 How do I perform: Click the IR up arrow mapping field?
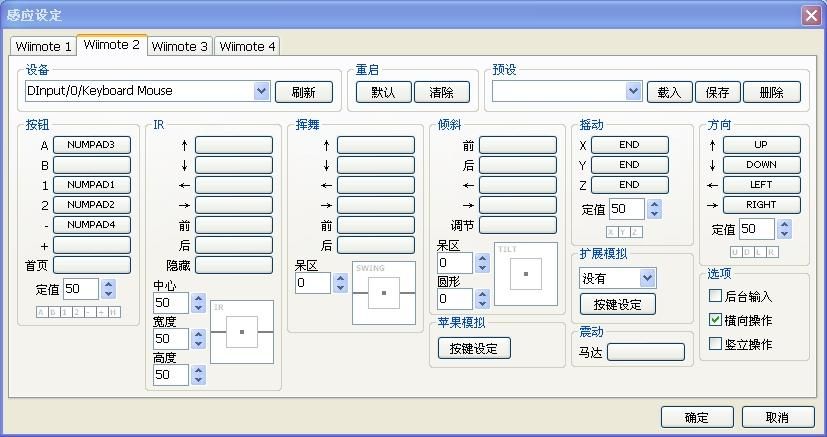(x=234, y=145)
